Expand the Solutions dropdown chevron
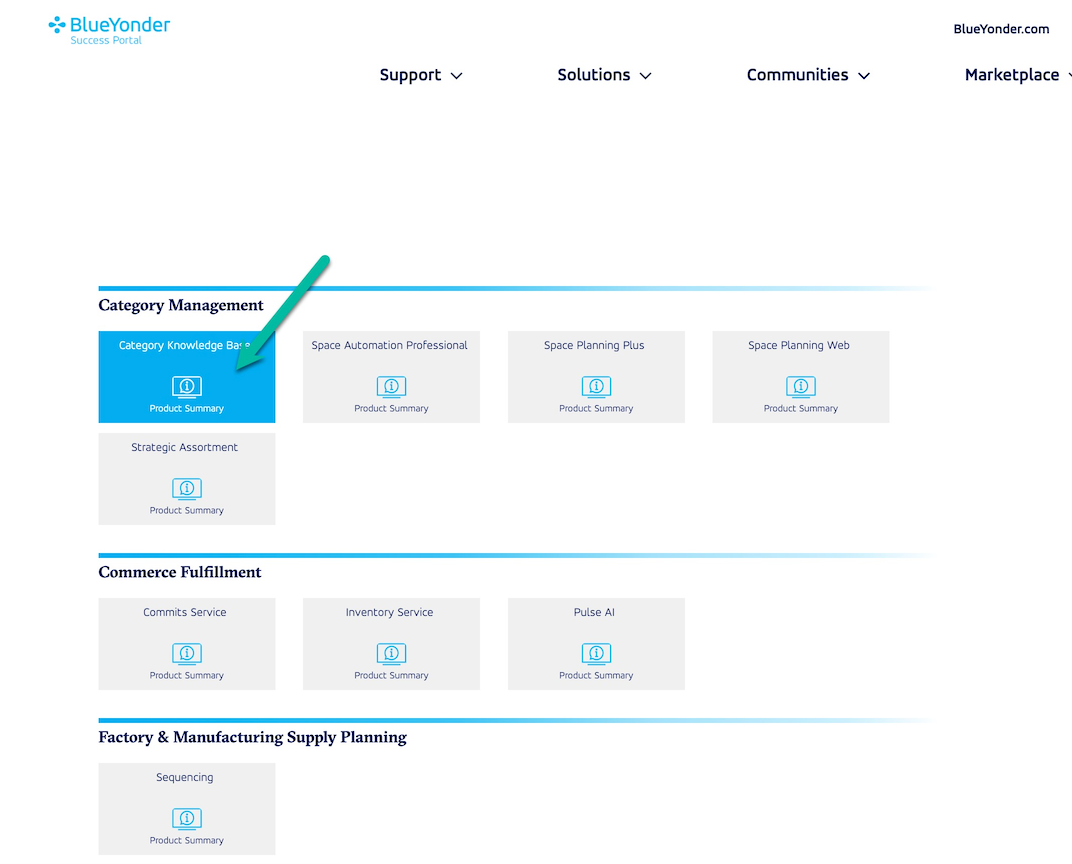This screenshot has height=864, width=1072. click(646, 76)
